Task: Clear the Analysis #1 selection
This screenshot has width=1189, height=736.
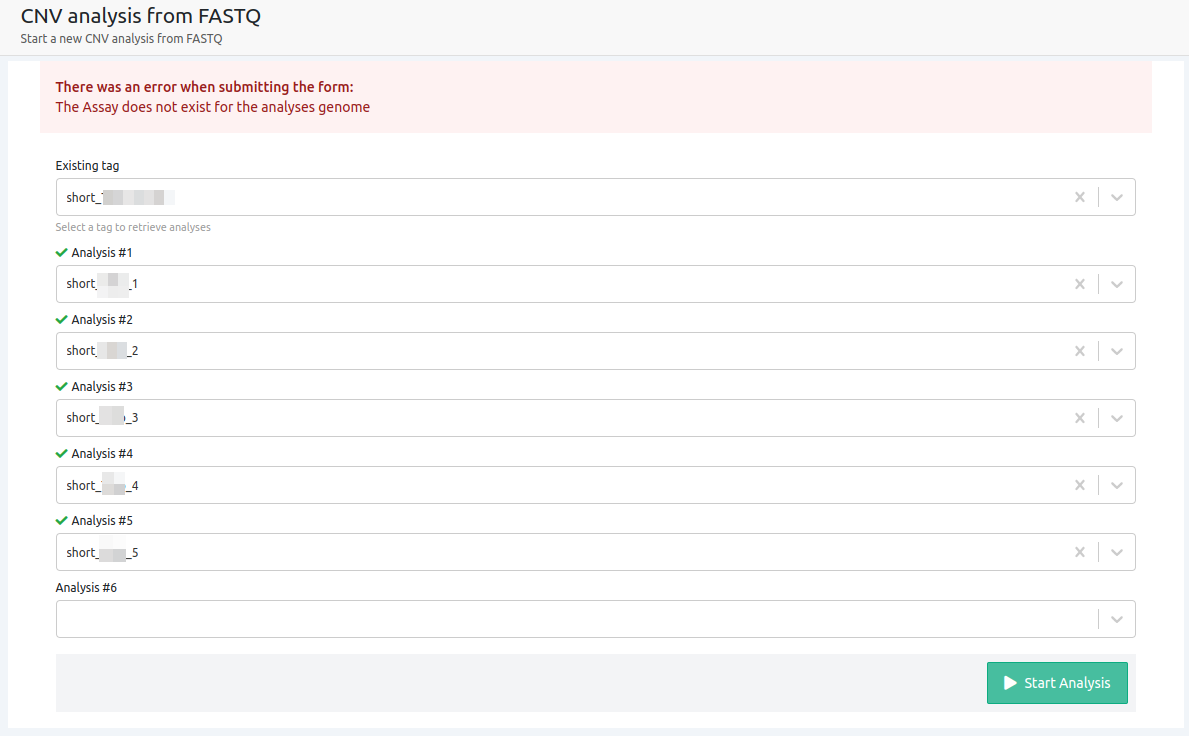Action: click(x=1079, y=284)
